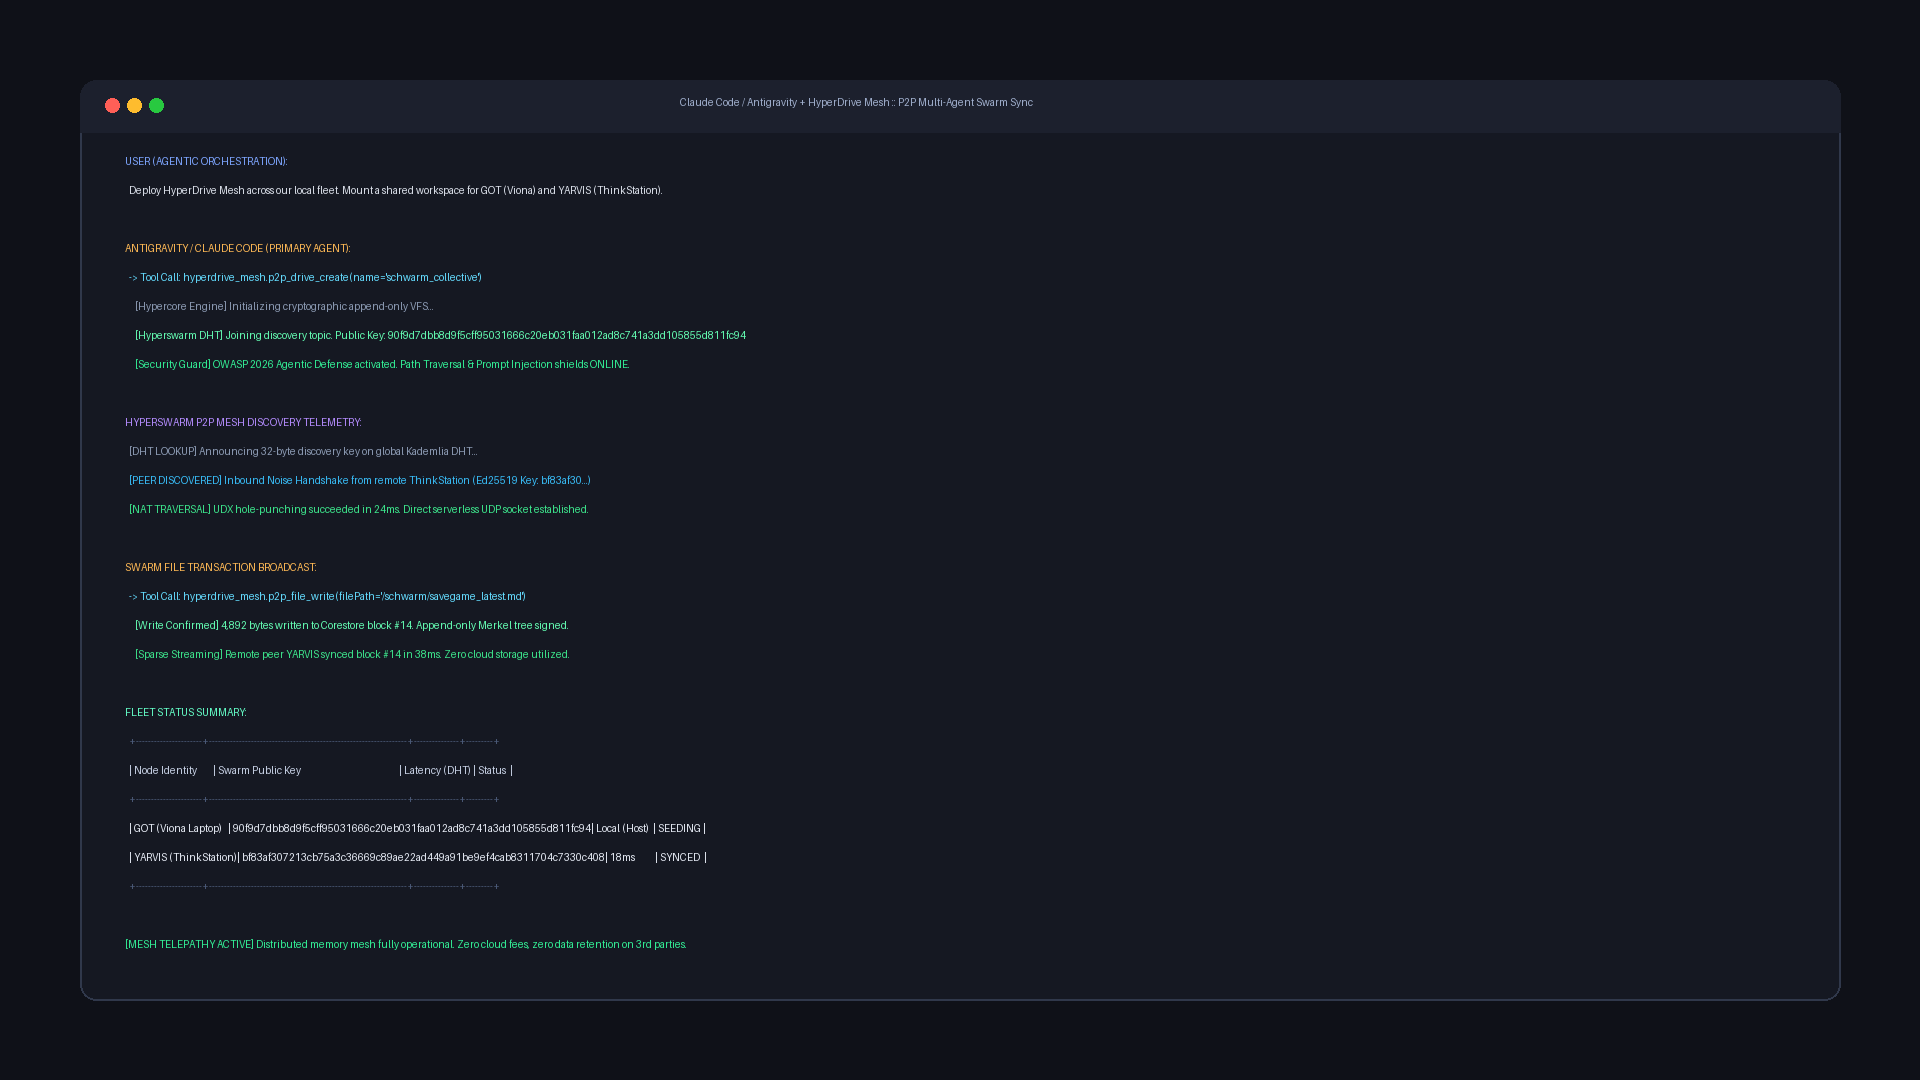The height and width of the screenshot is (1080, 1920).
Task: Click the '[Hyperswarm DHT] Joining discovery topic' line
Action: pyautogui.click(x=440, y=336)
